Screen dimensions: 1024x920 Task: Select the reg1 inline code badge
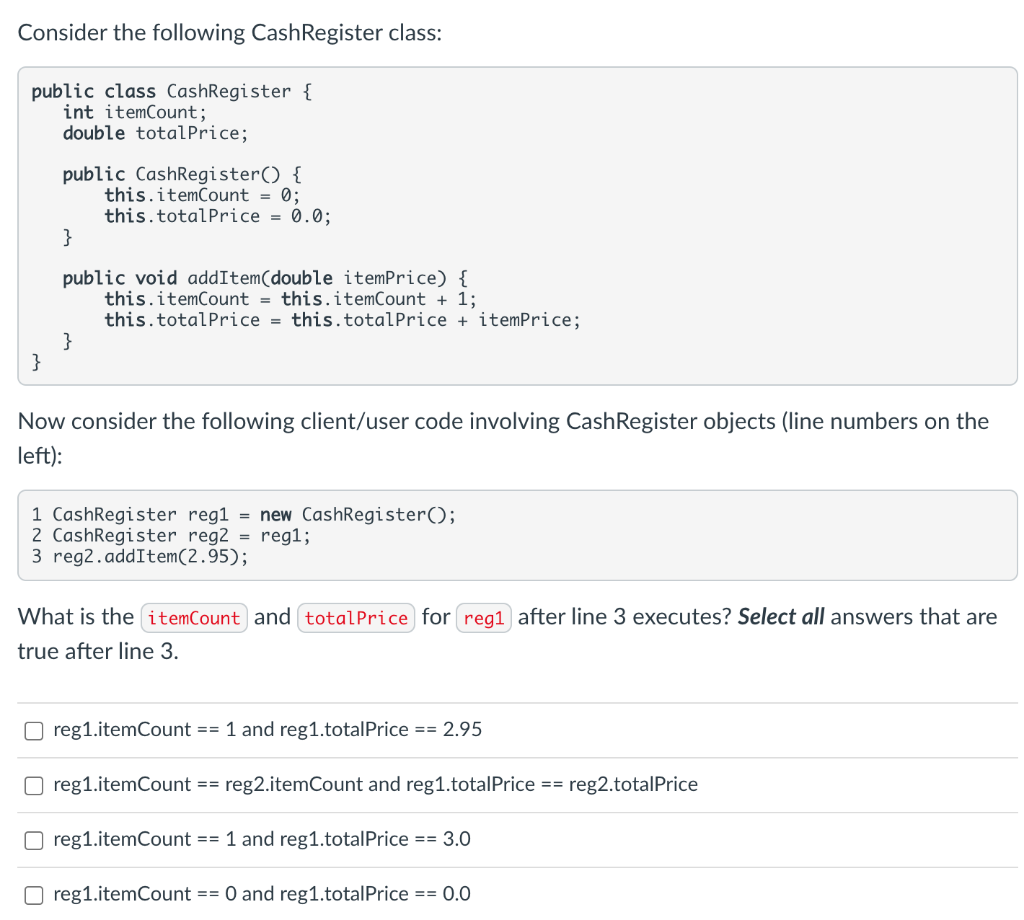coord(484,617)
